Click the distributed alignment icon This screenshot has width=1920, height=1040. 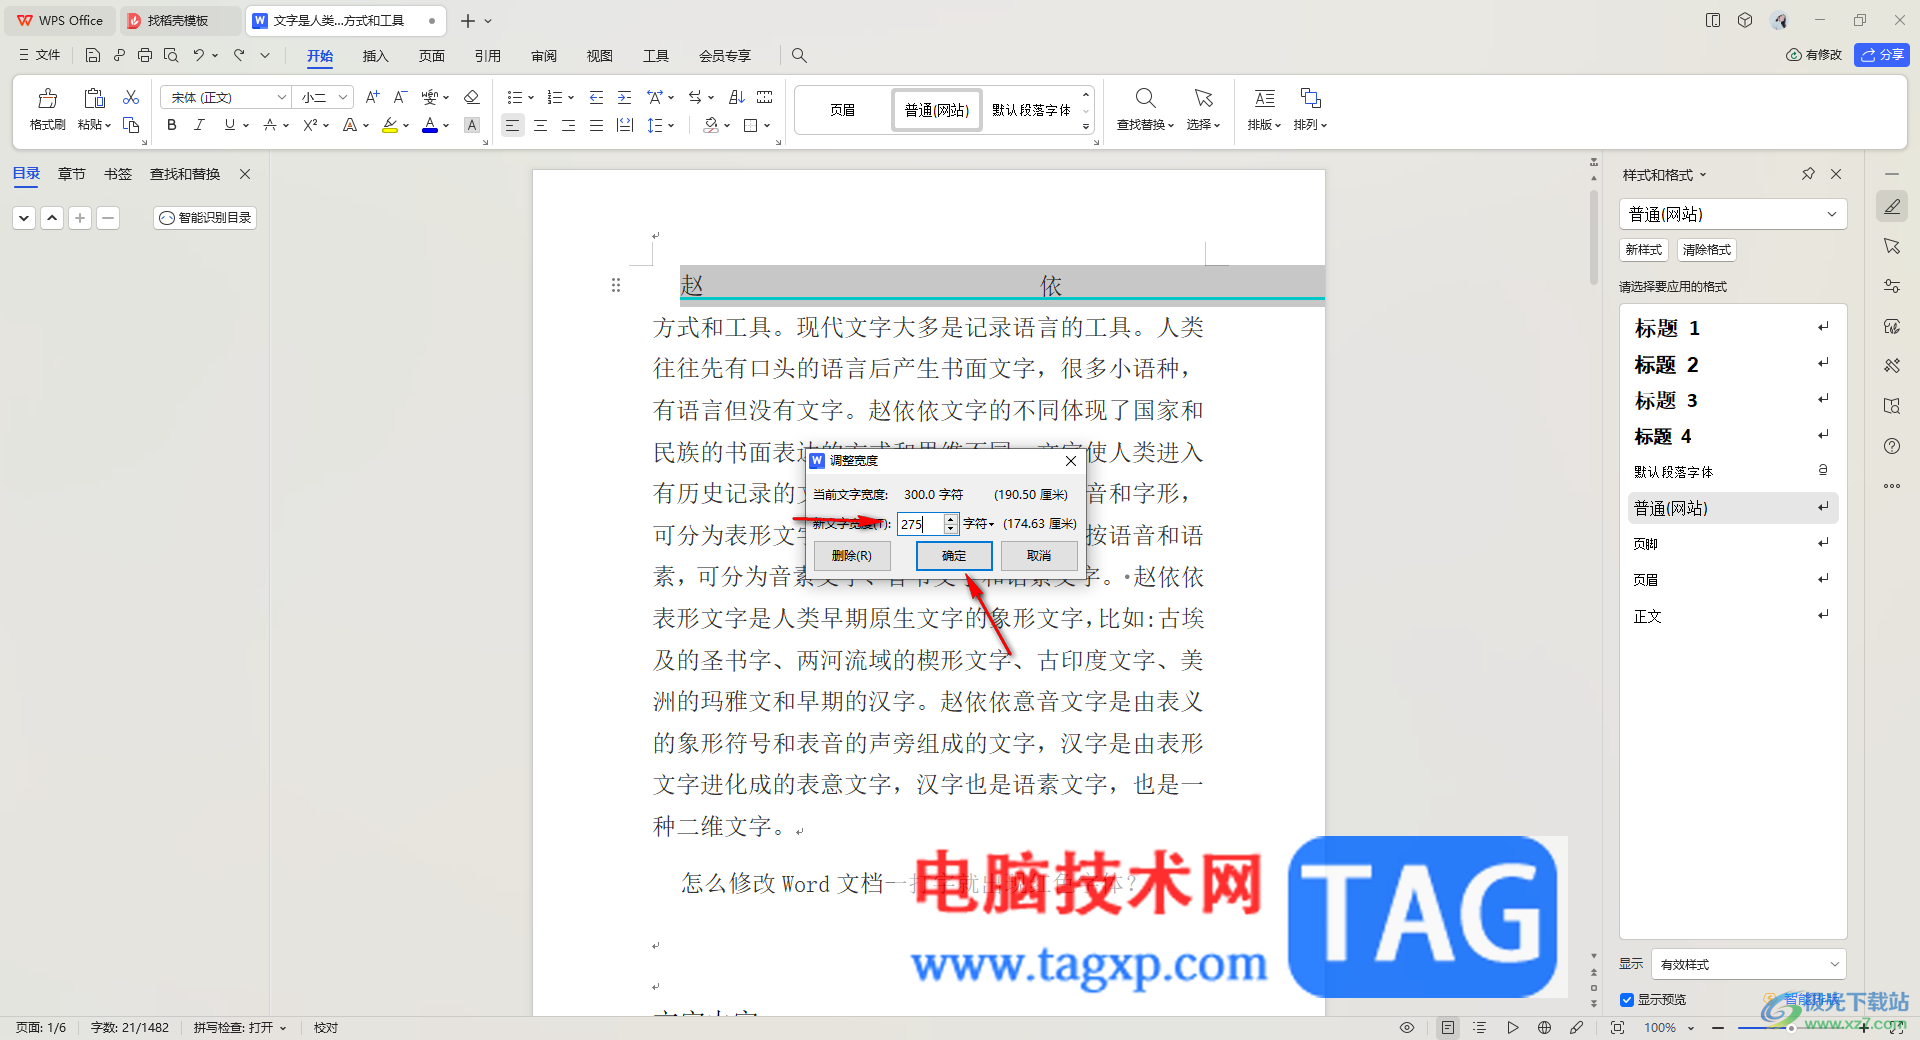coord(625,125)
